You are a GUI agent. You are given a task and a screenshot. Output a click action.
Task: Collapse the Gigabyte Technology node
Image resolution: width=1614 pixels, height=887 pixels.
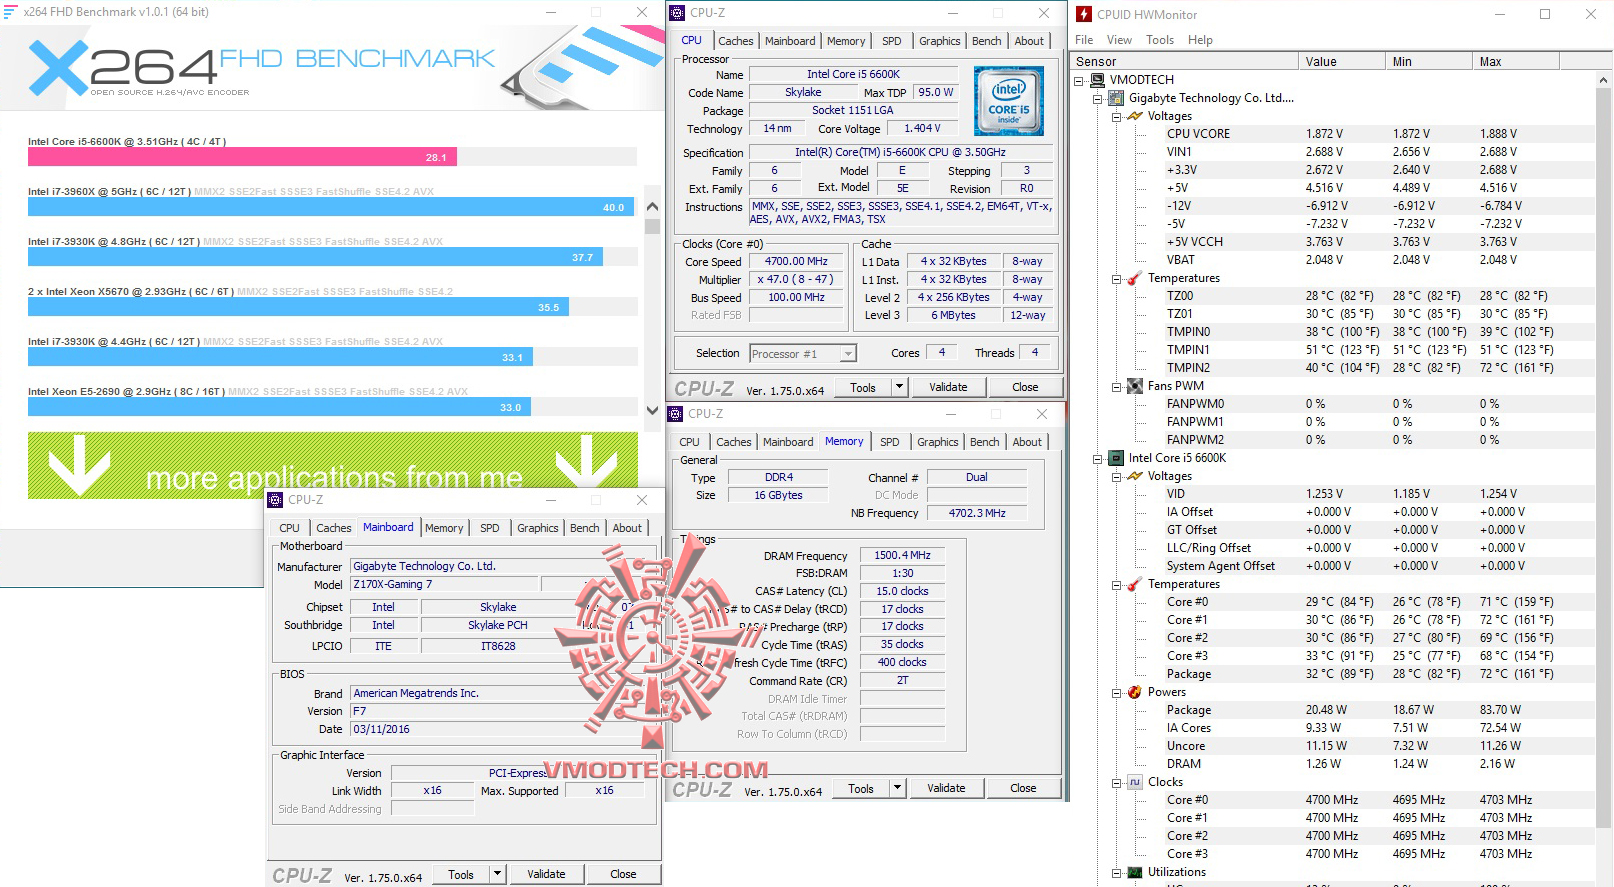point(1098,99)
